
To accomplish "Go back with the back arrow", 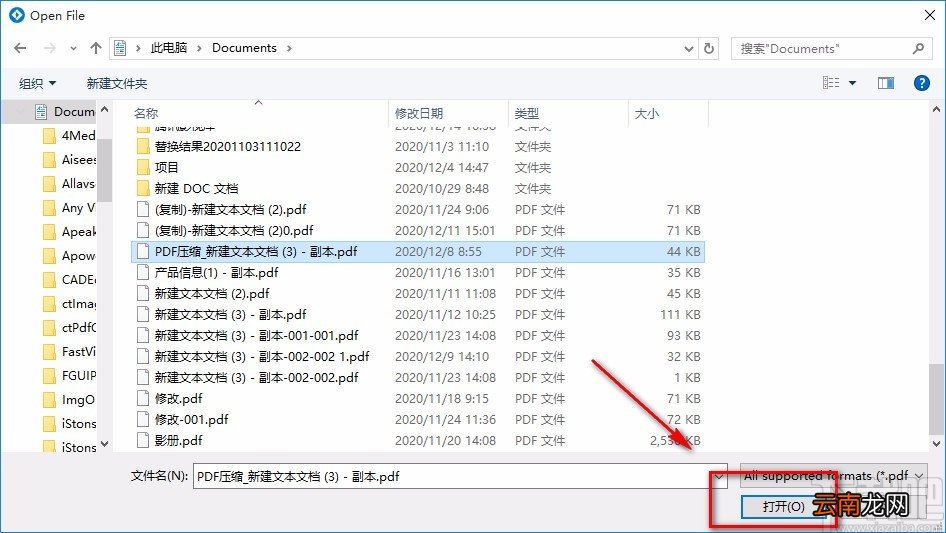I will (x=20, y=48).
